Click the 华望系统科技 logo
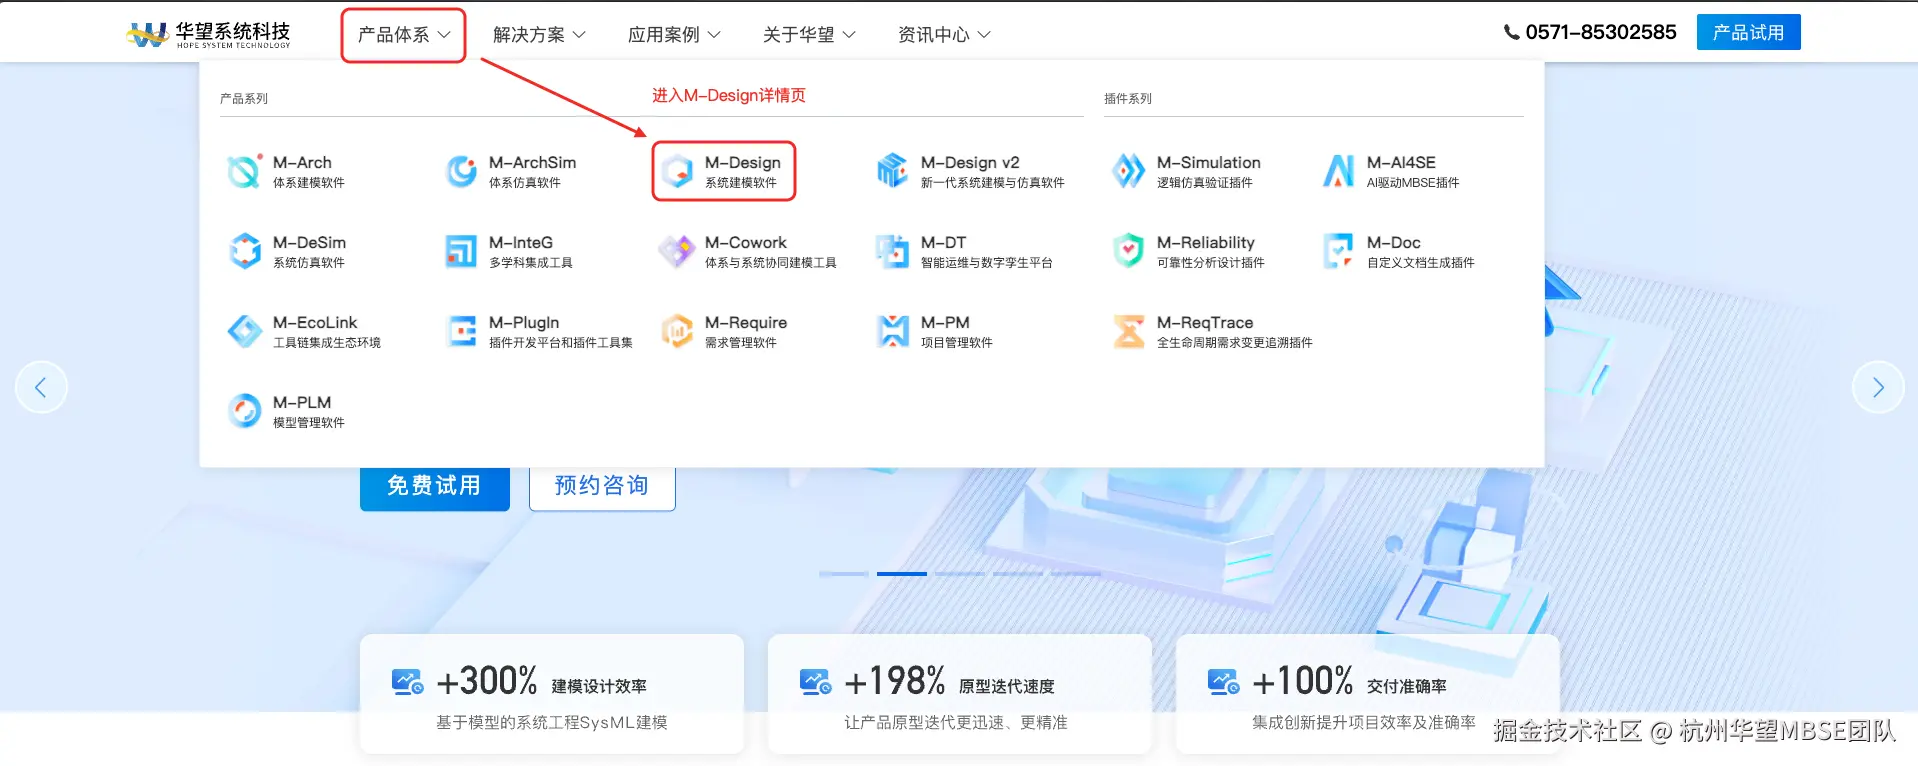Screen dimensions: 1918x766 [208, 35]
